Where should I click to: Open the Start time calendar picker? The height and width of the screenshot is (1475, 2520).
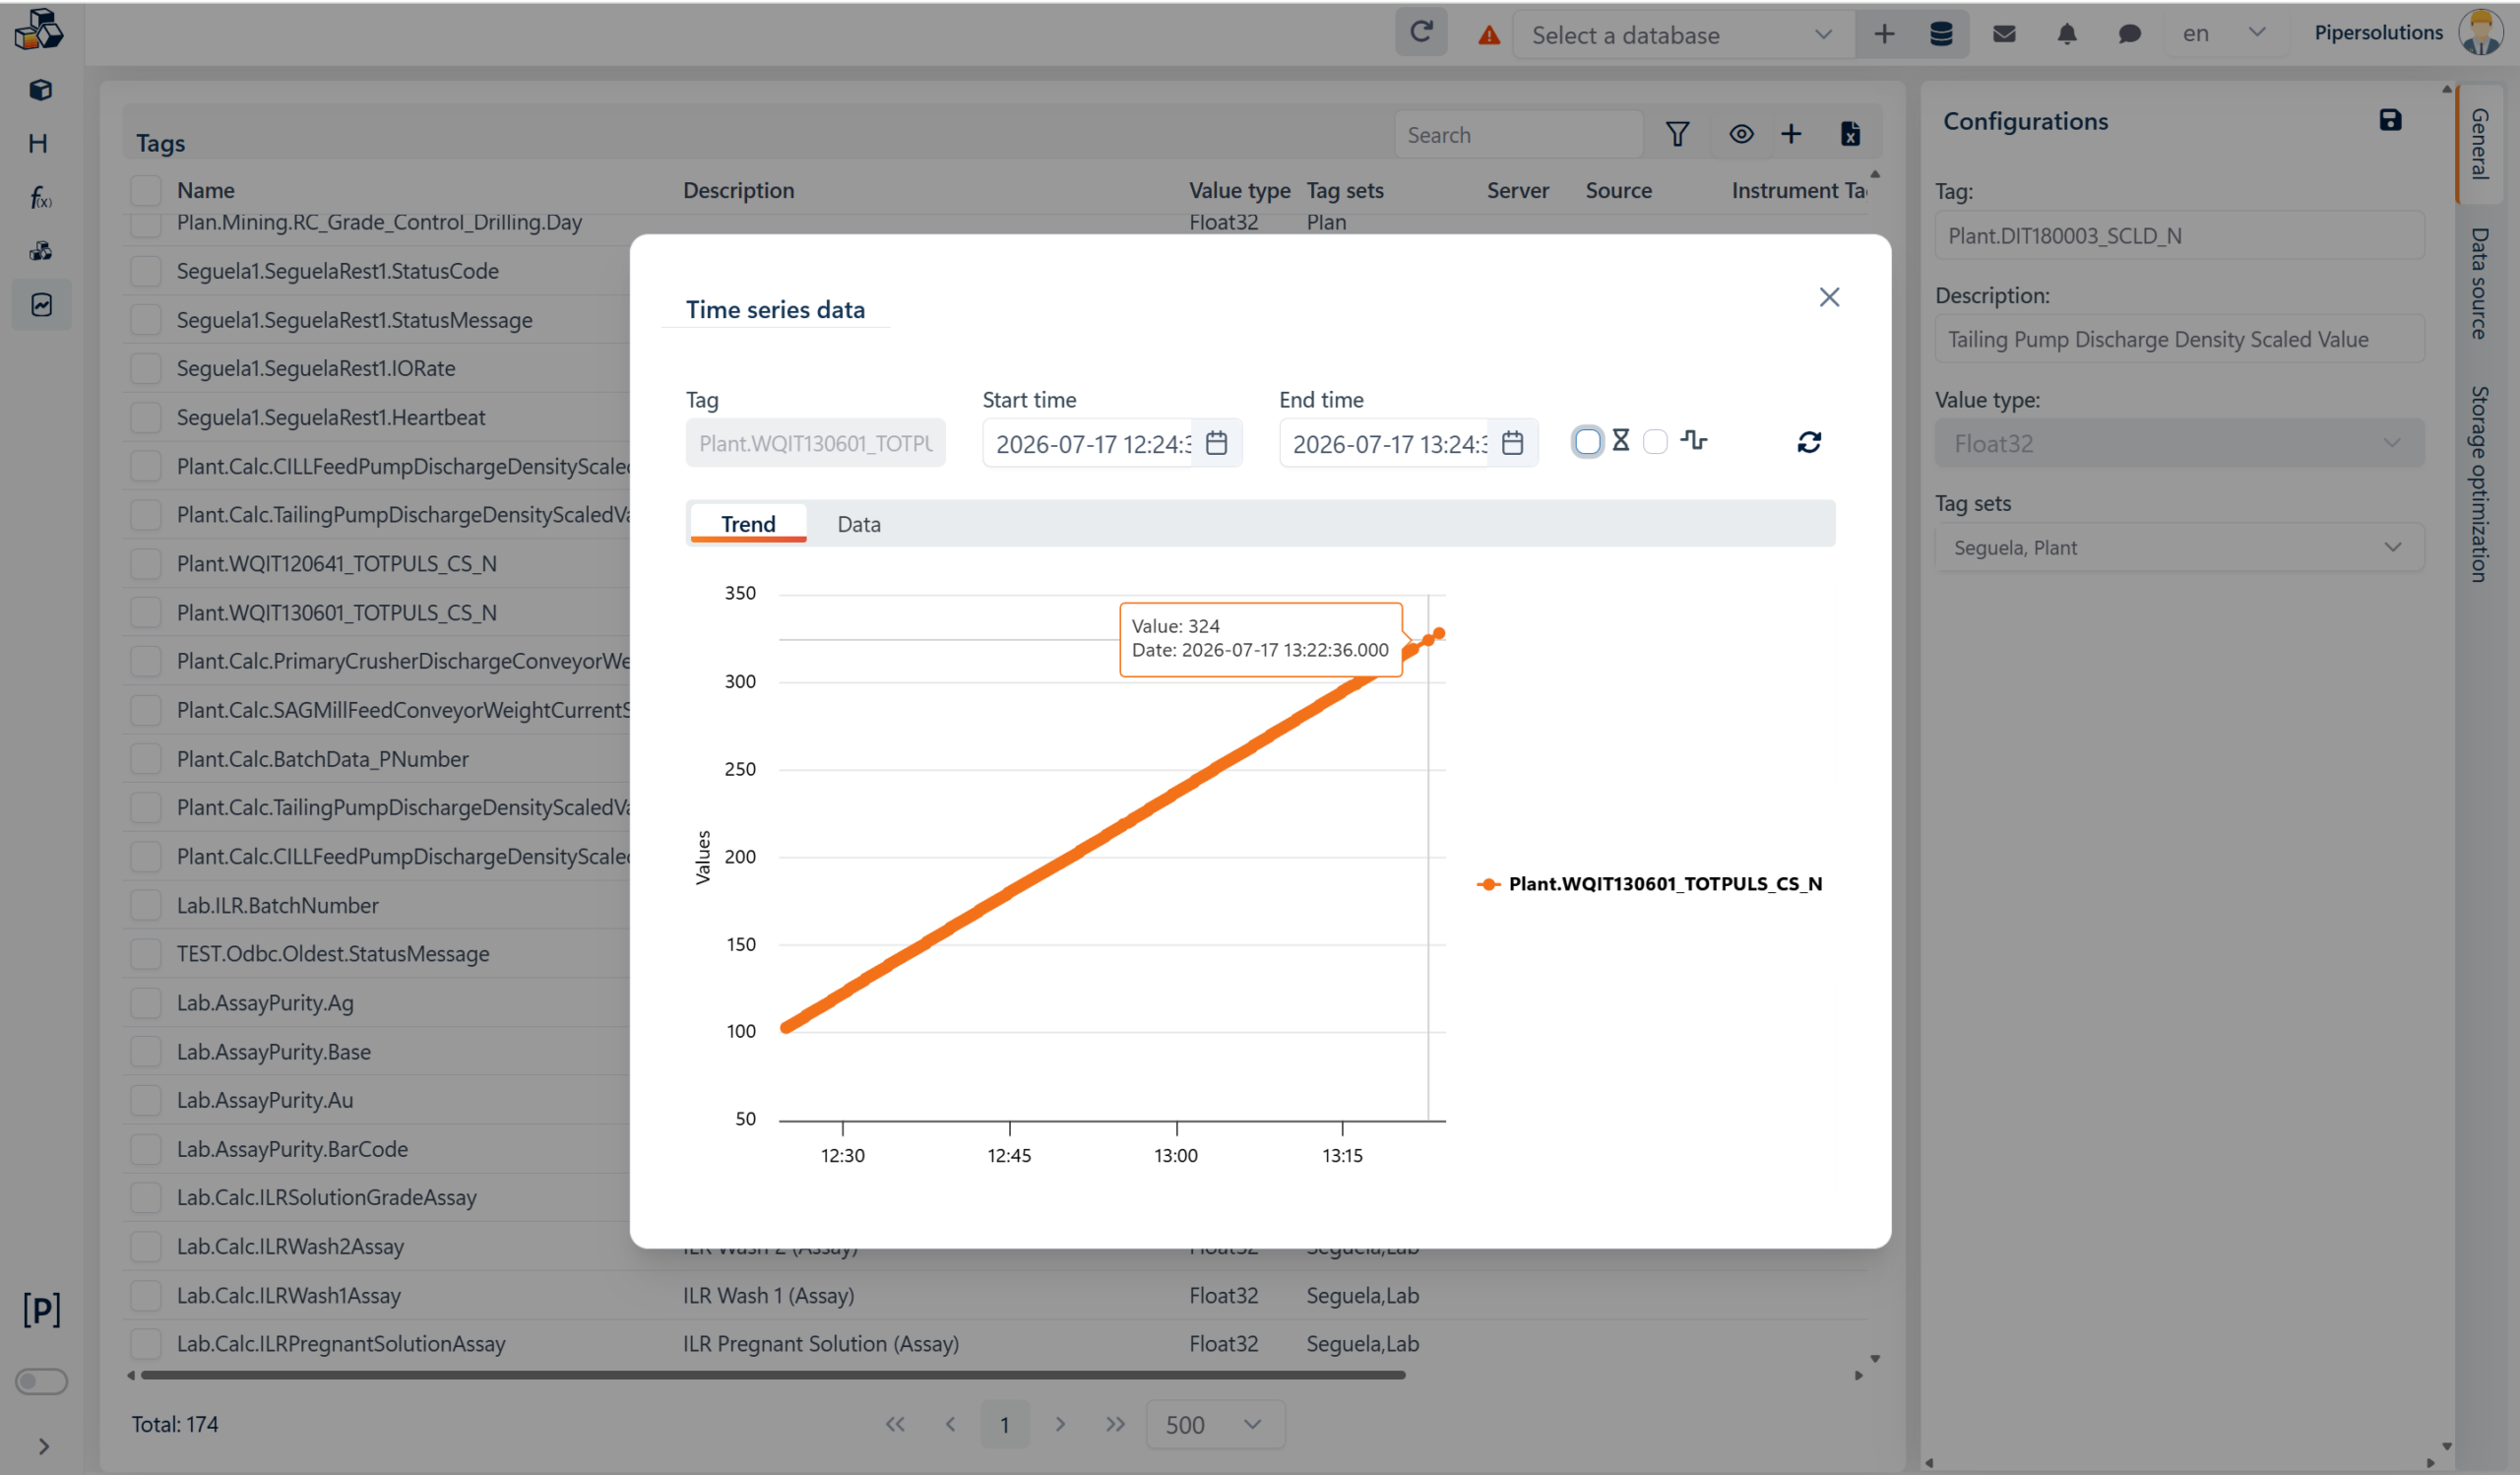(1216, 443)
